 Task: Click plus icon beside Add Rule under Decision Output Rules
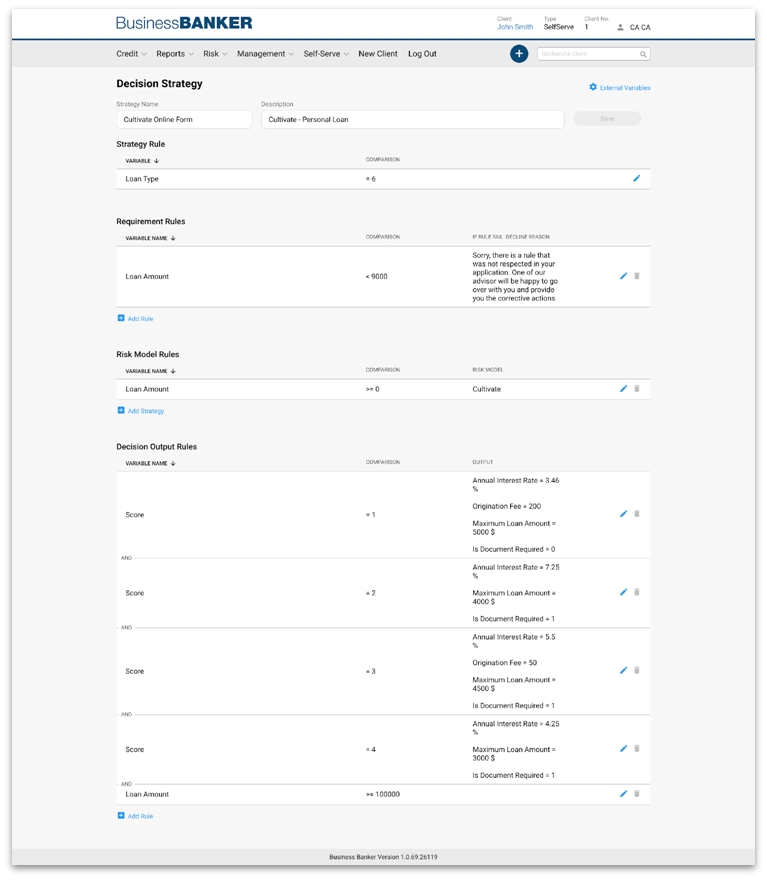tap(121, 815)
